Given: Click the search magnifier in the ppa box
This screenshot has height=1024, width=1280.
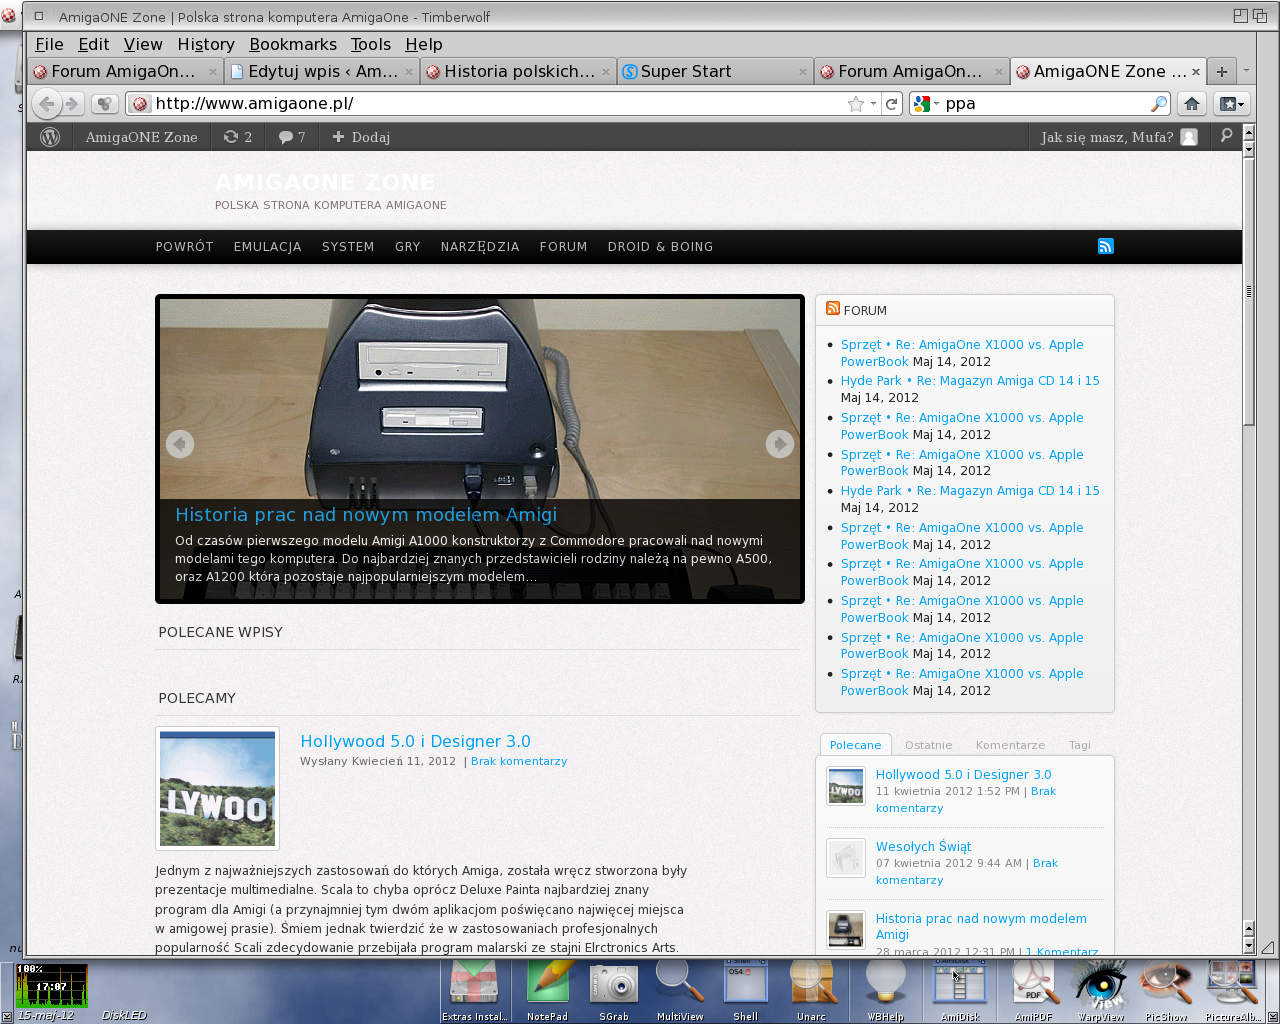Looking at the screenshot, I should [x=1159, y=103].
